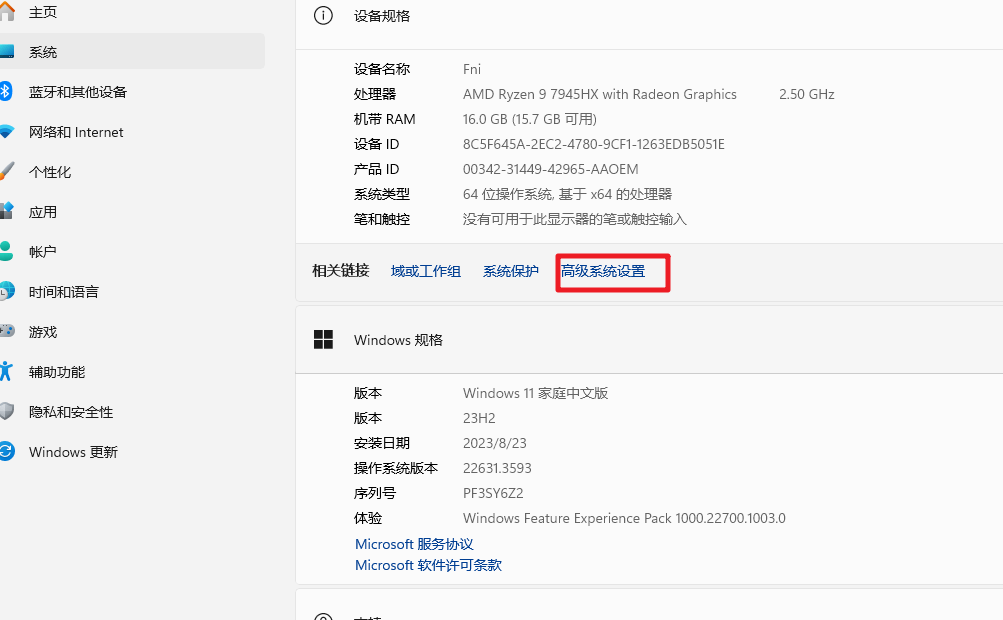The width and height of the screenshot is (1003, 620).
Task: Click the serial number PF3SY6Z2
Action: click(493, 493)
